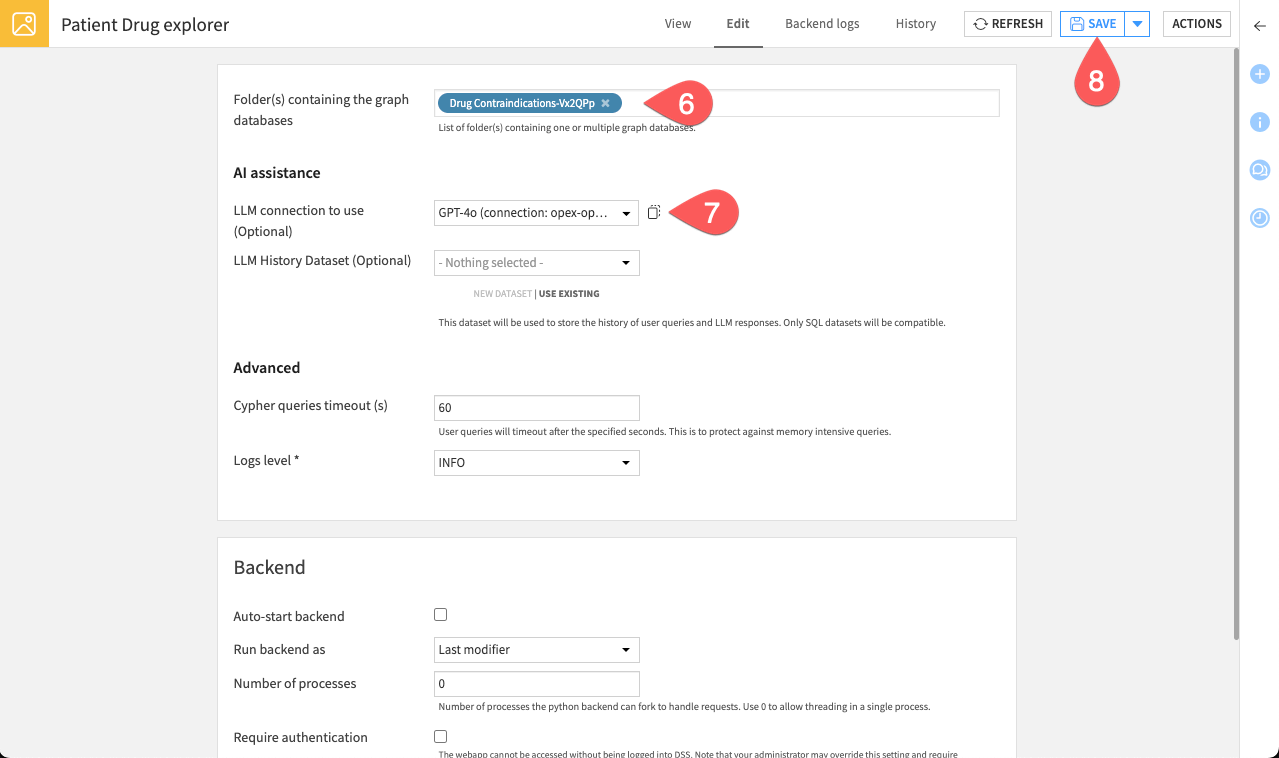1279x758 pixels.
Task: Open the View tab
Action: (677, 23)
